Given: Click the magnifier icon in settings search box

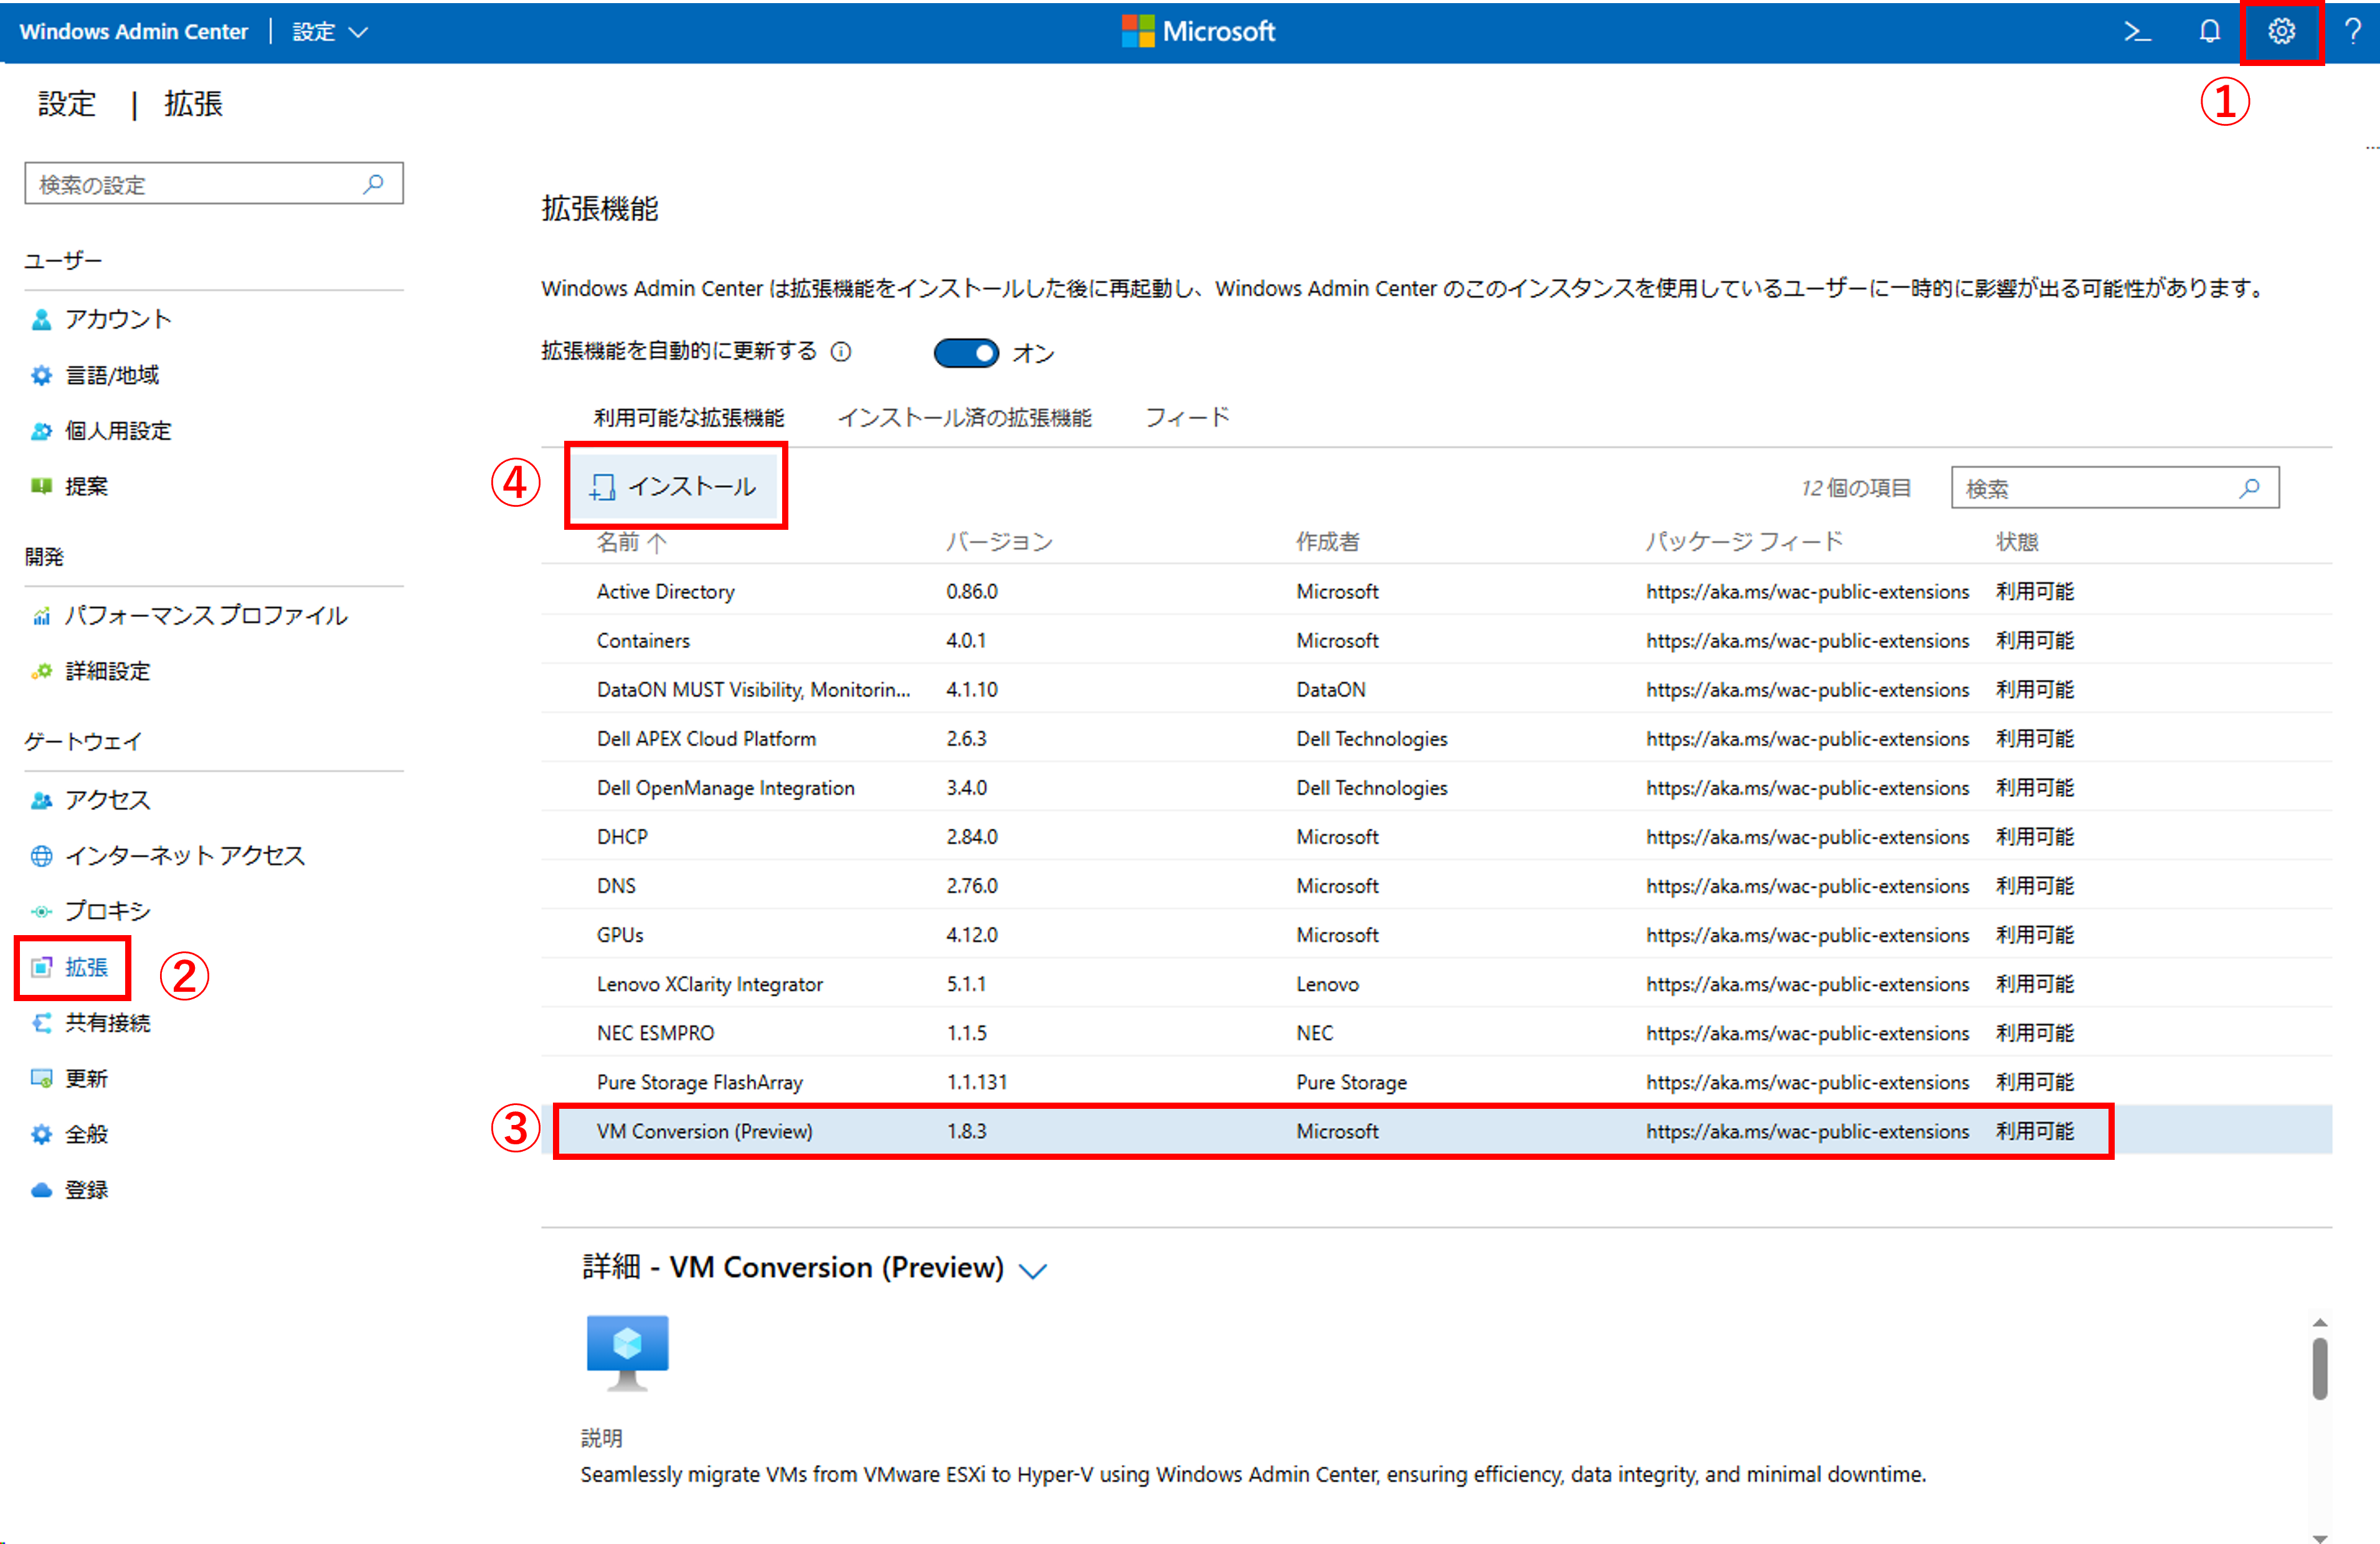Looking at the screenshot, I should [374, 184].
